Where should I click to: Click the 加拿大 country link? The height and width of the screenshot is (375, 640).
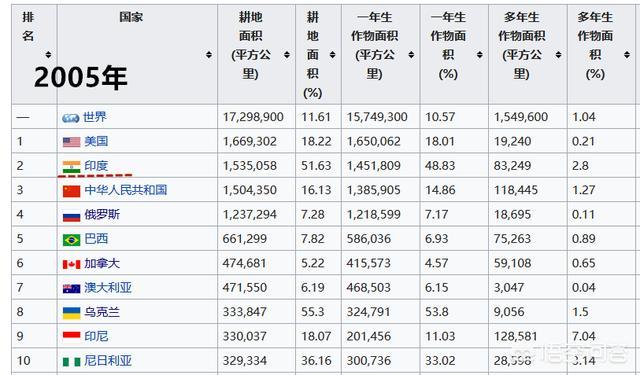[x=102, y=263]
